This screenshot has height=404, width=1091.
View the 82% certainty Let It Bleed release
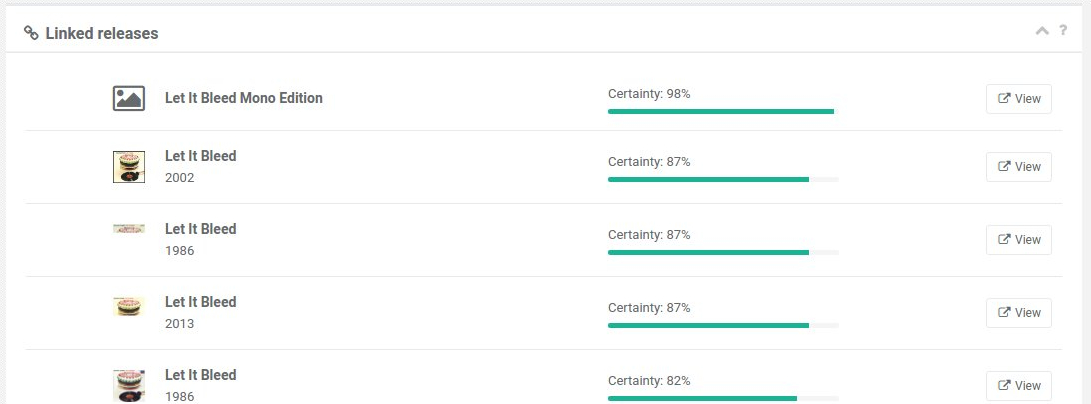click(x=1019, y=386)
